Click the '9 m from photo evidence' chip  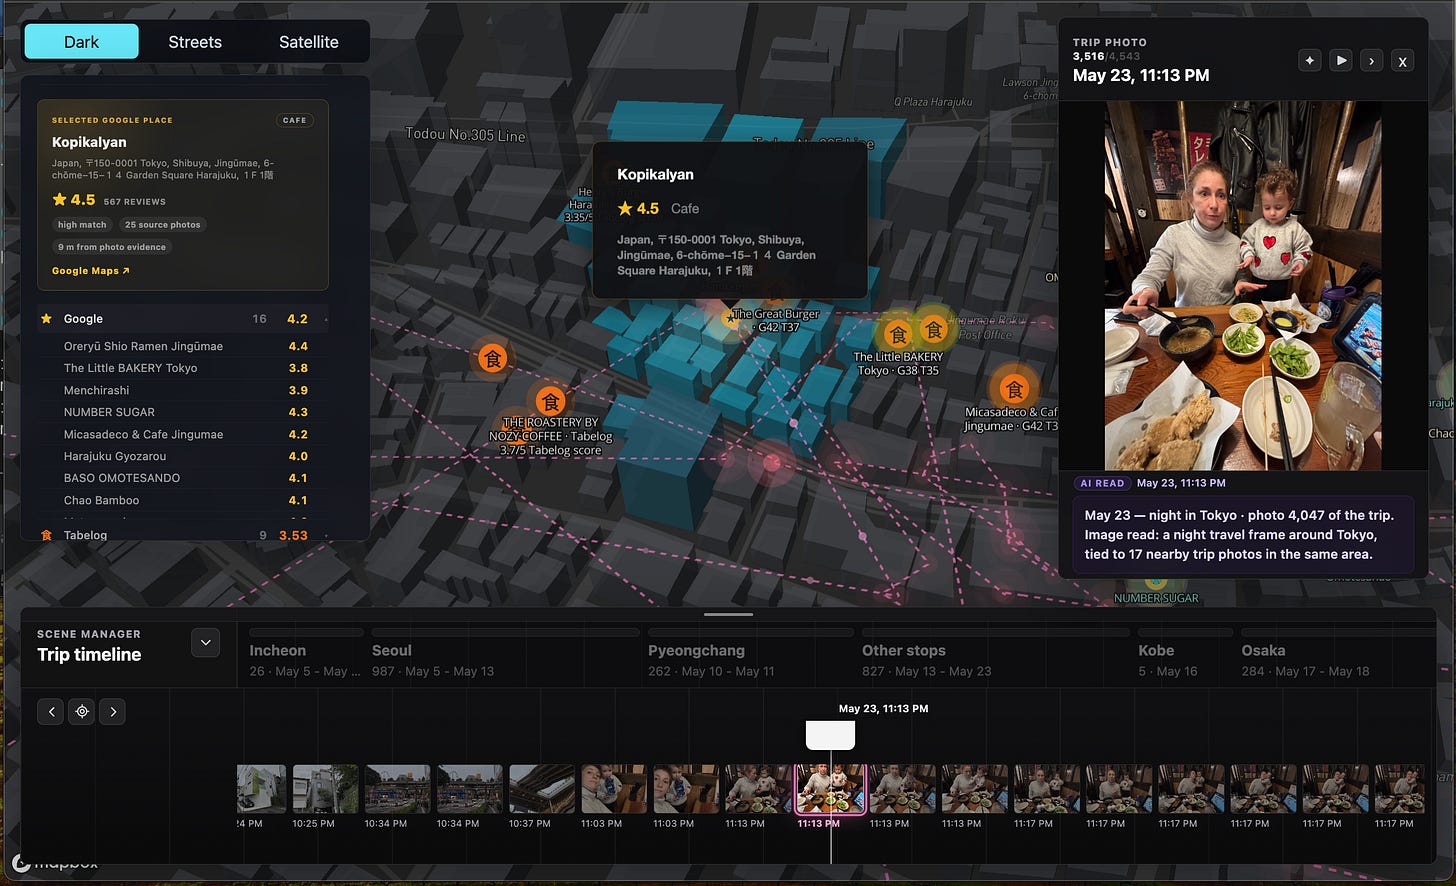[112, 247]
